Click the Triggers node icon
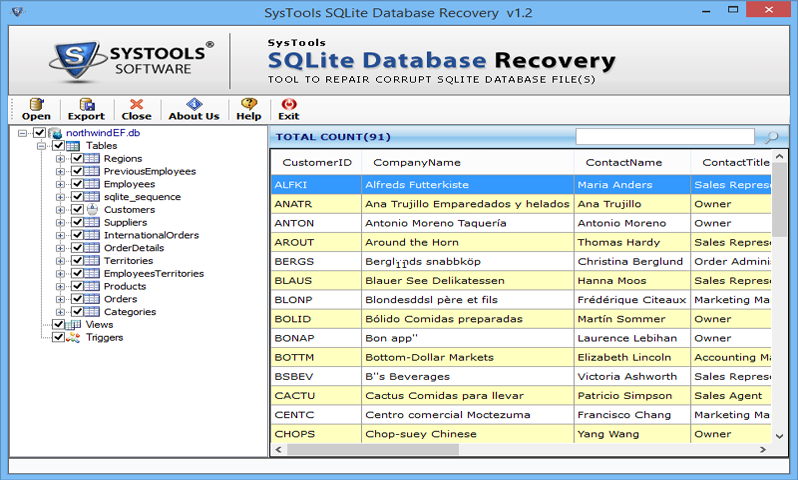Screen dimensions: 798x480 [x=73, y=337]
